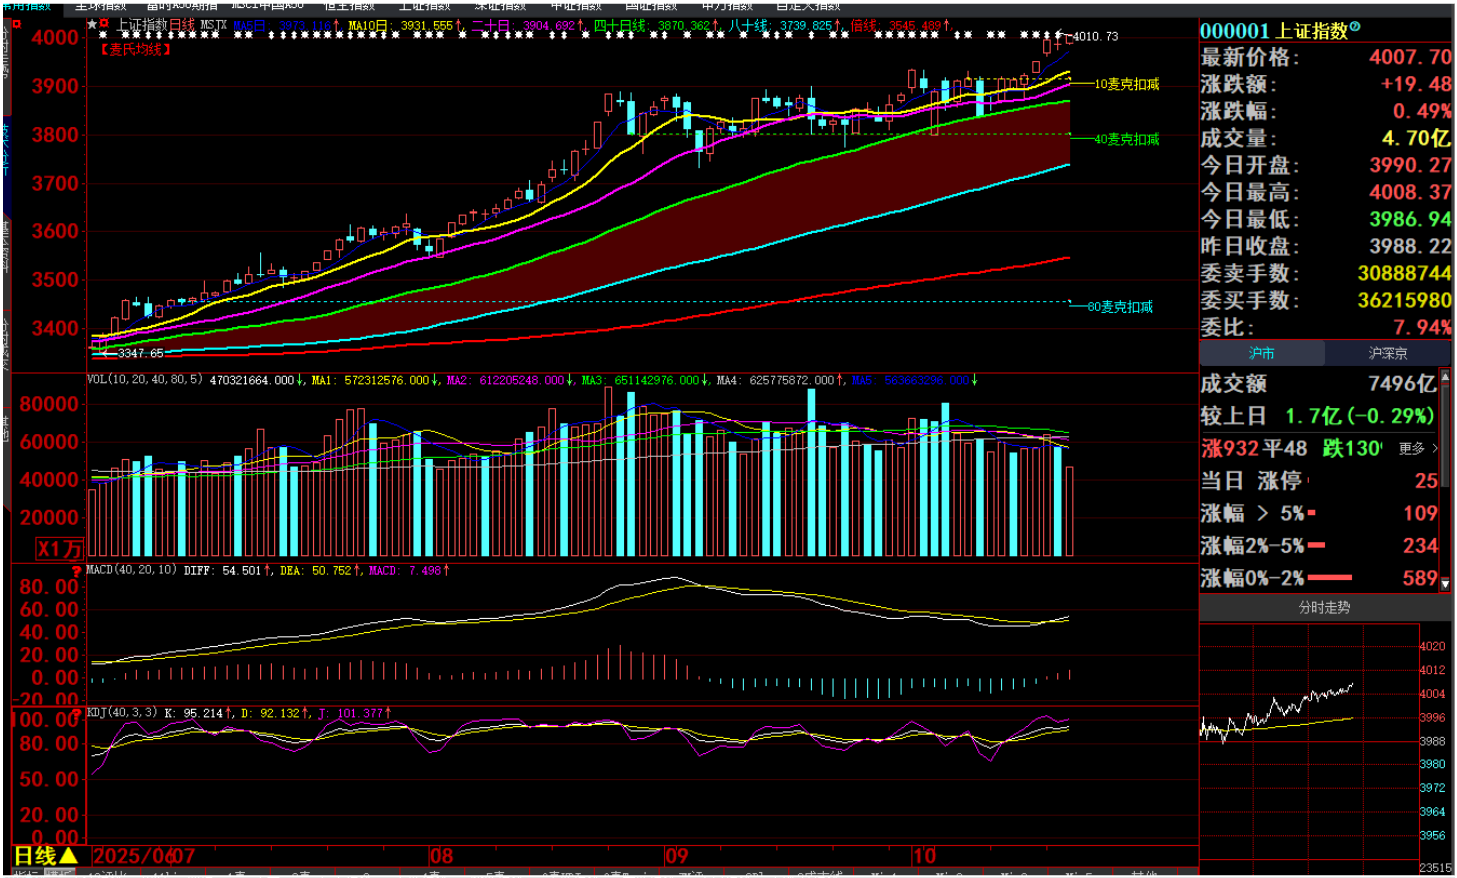Switch to the 沪深京 tab
This screenshot has height=878, width=1457.
coord(1387,353)
